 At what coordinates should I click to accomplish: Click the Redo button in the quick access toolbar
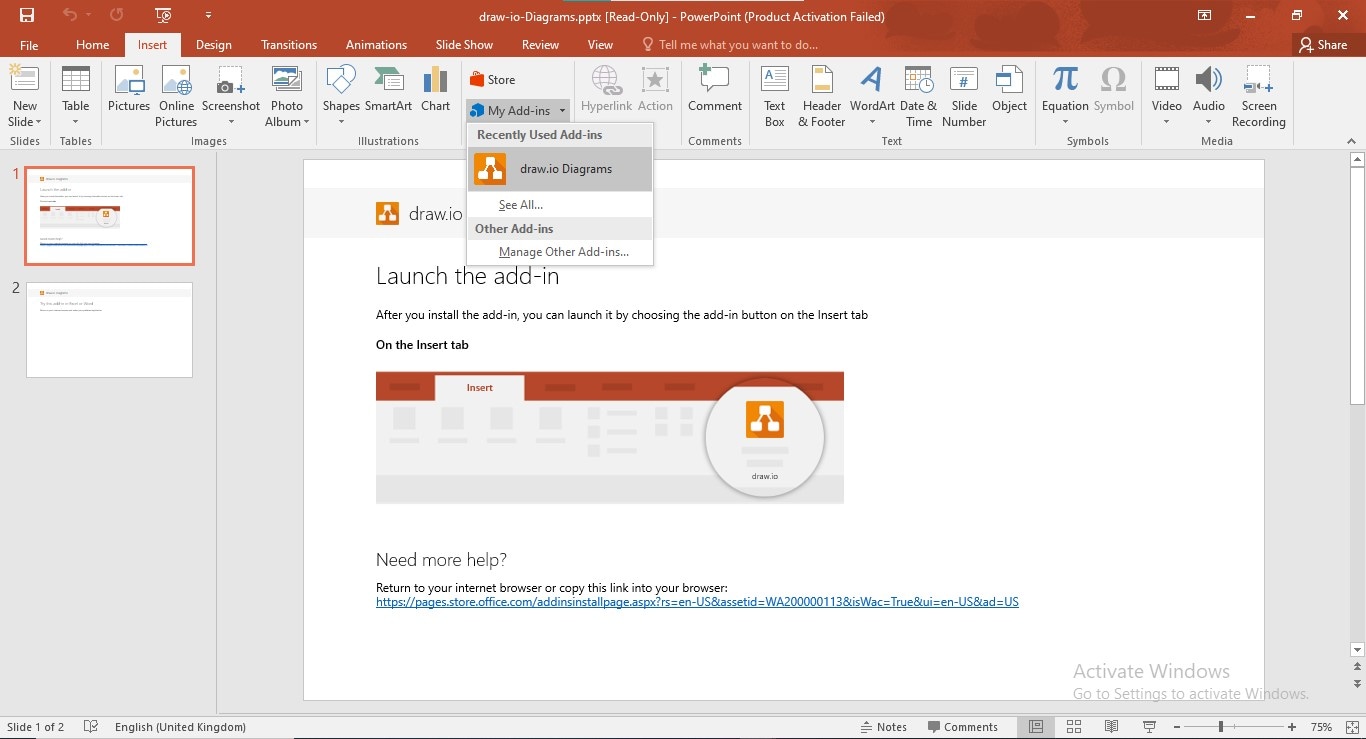(117, 15)
